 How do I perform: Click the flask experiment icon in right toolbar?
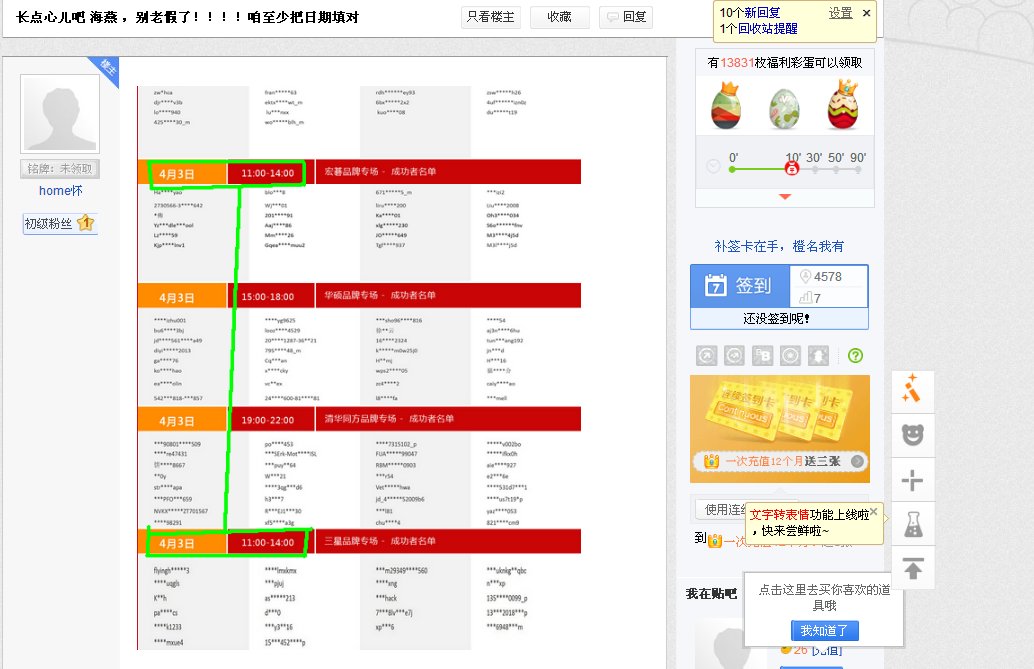913,524
